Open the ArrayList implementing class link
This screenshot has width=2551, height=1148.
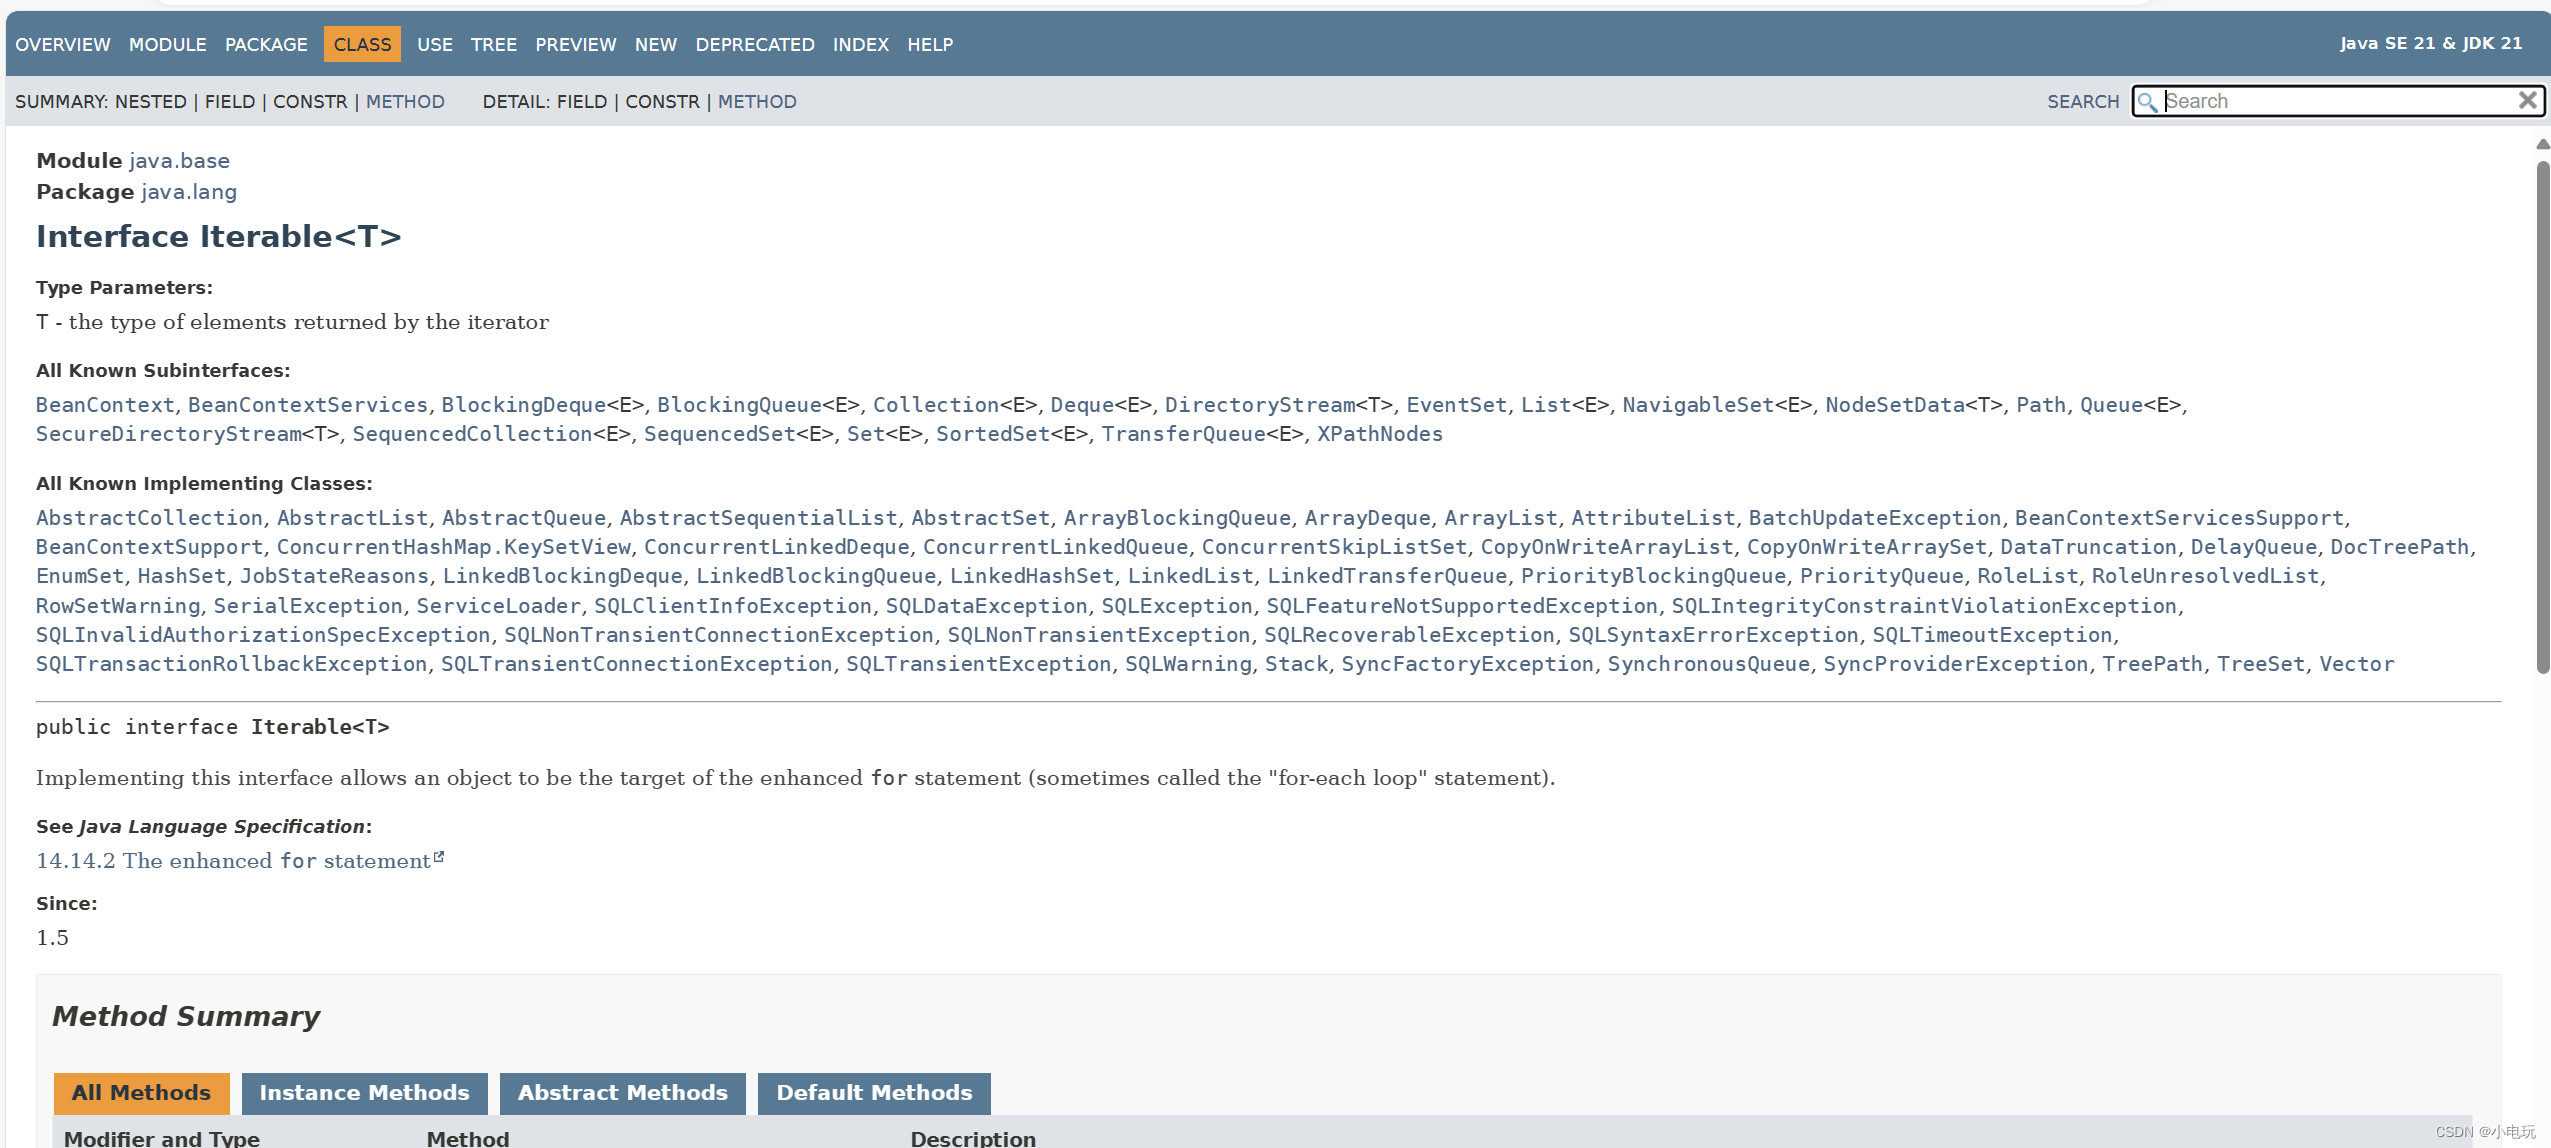(x=1500, y=518)
